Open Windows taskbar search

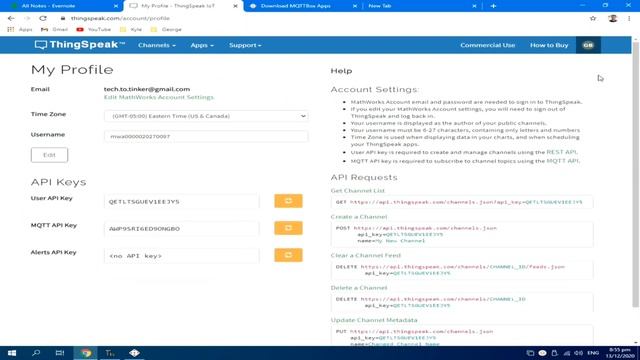36,353
